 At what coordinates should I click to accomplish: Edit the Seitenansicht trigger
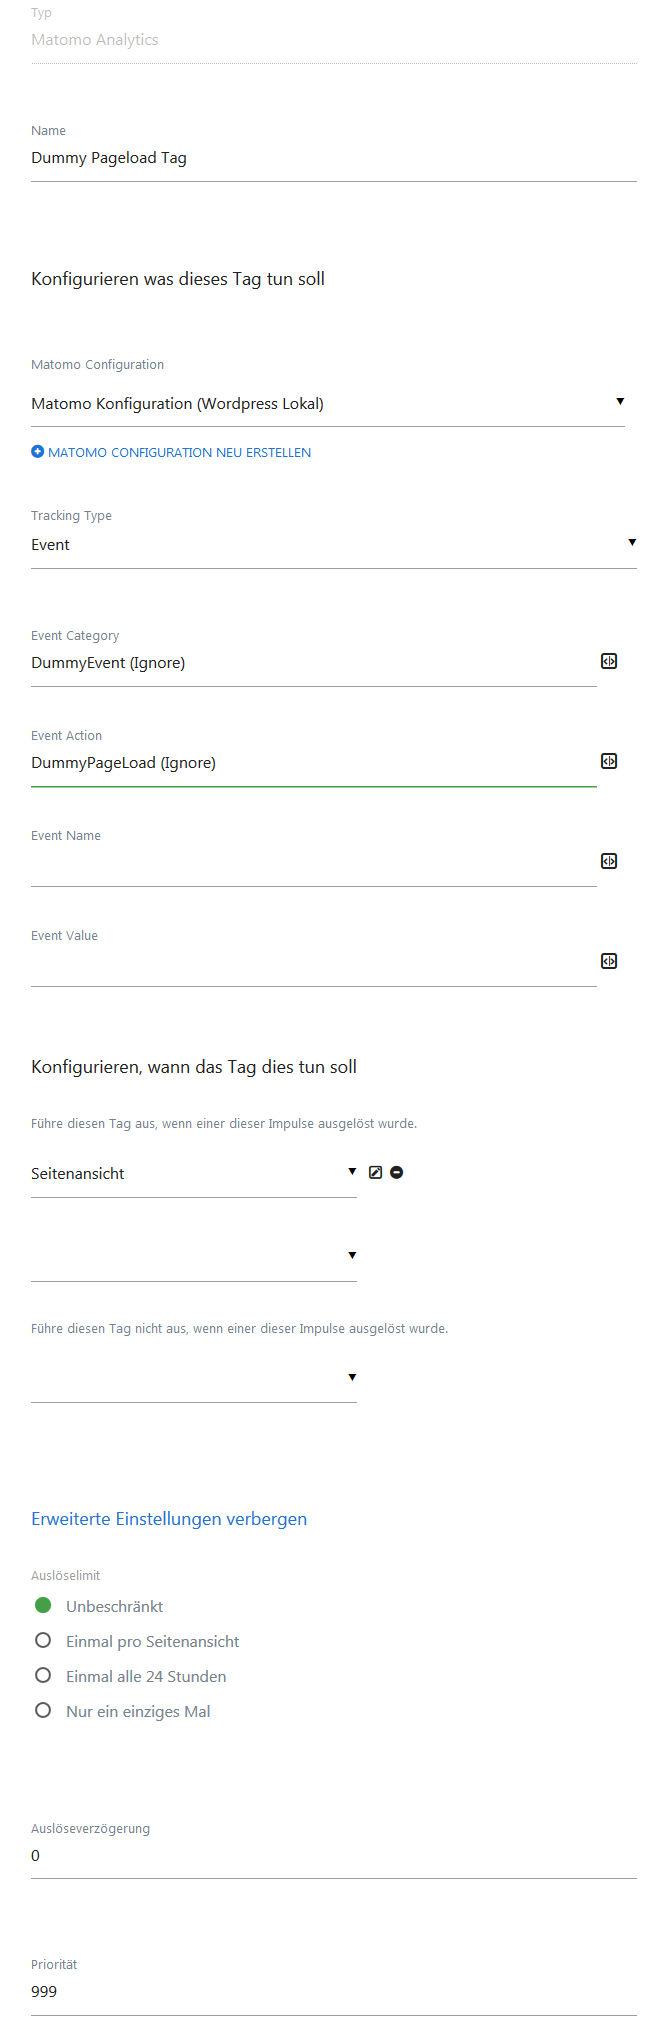tap(376, 1172)
